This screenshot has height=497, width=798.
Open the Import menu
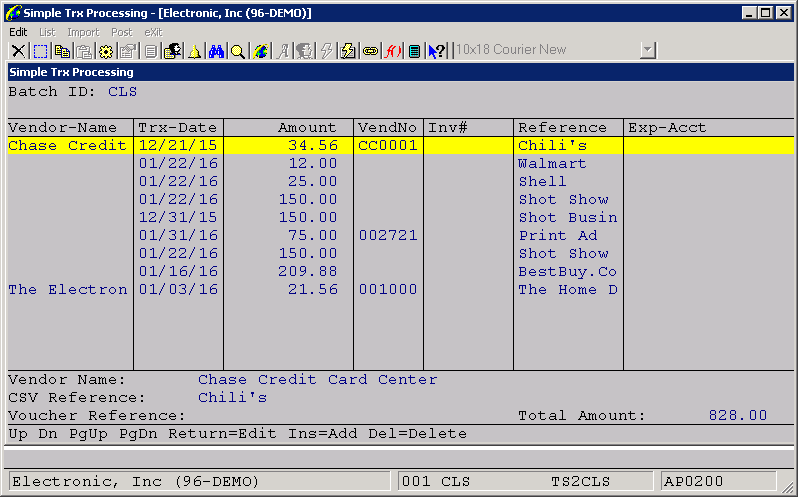(83, 32)
